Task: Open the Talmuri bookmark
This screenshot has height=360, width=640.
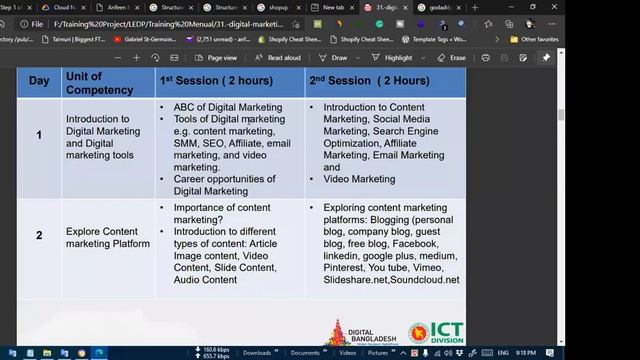Action: (x=73, y=40)
